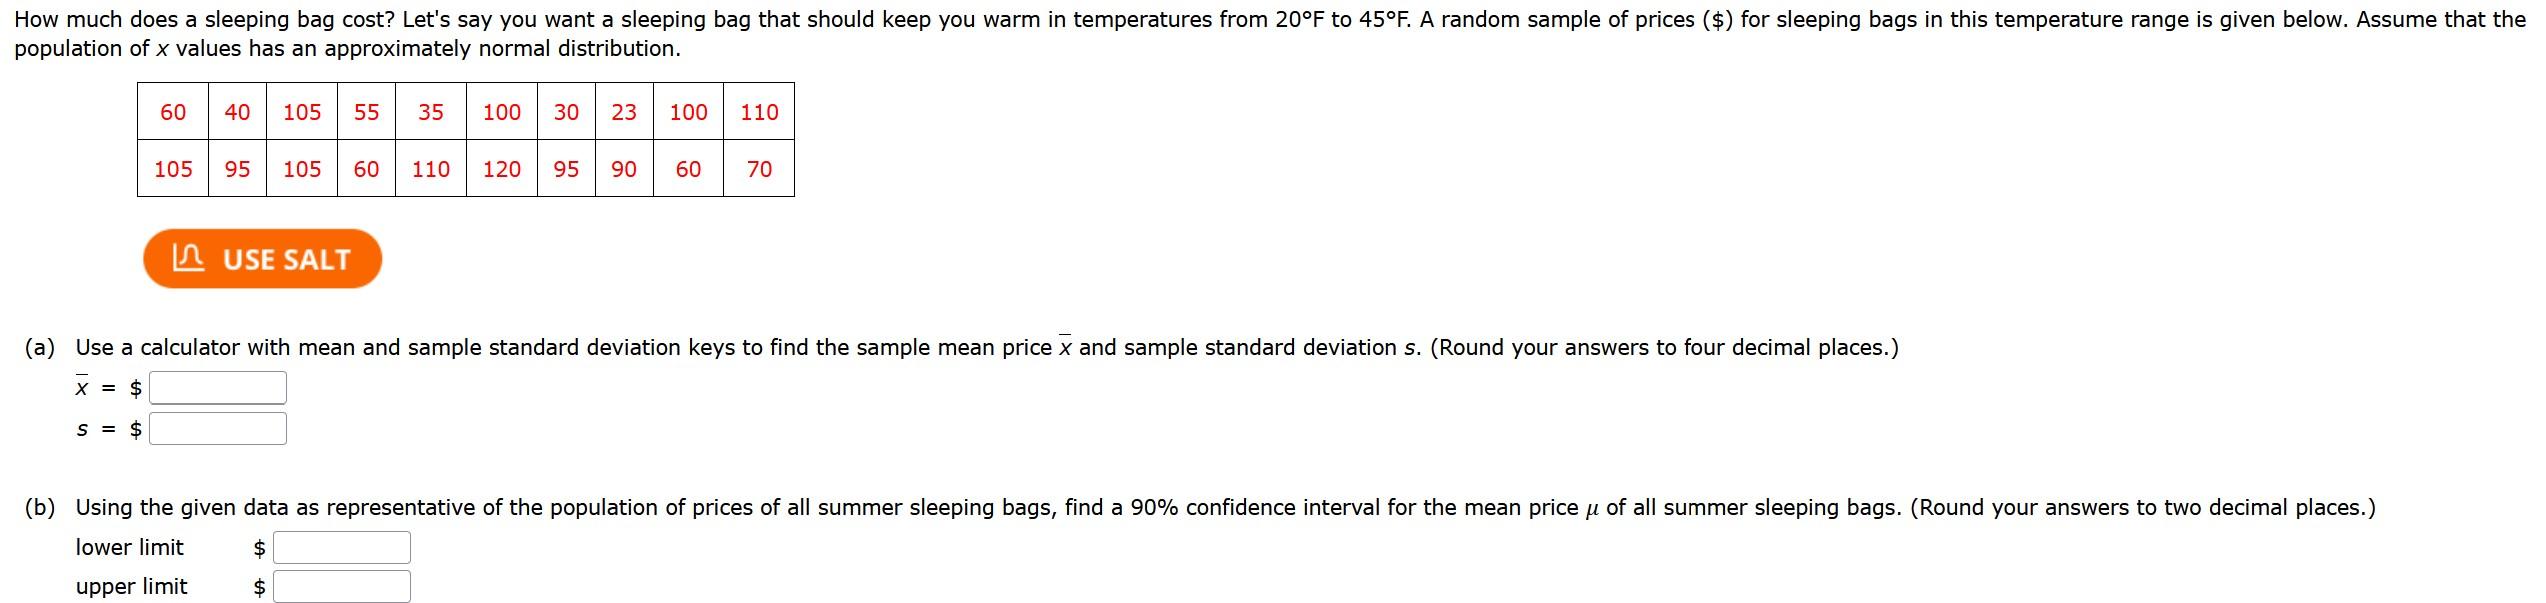Click the input field for sample mean x̄
This screenshot has width=2546, height=603.
216,386
